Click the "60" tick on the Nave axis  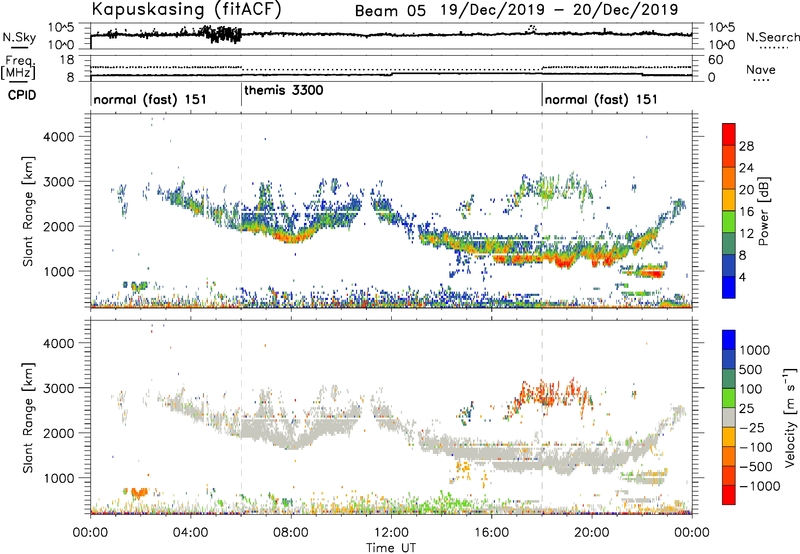[715, 60]
